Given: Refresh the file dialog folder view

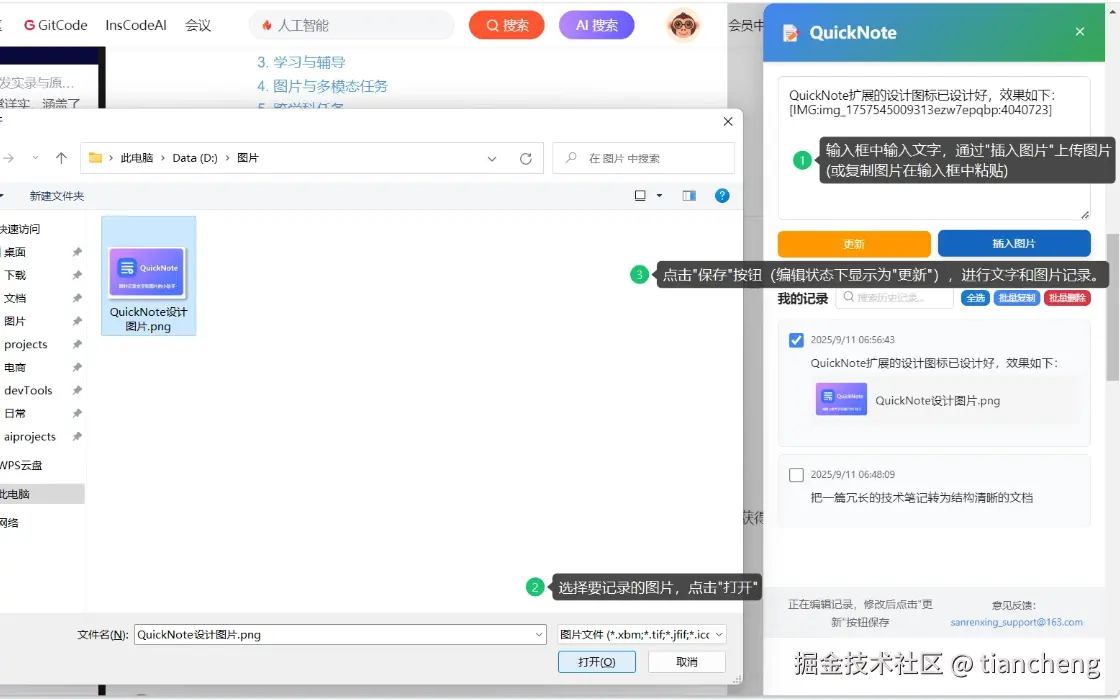Looking at the screenshot, I should point(525,158).
